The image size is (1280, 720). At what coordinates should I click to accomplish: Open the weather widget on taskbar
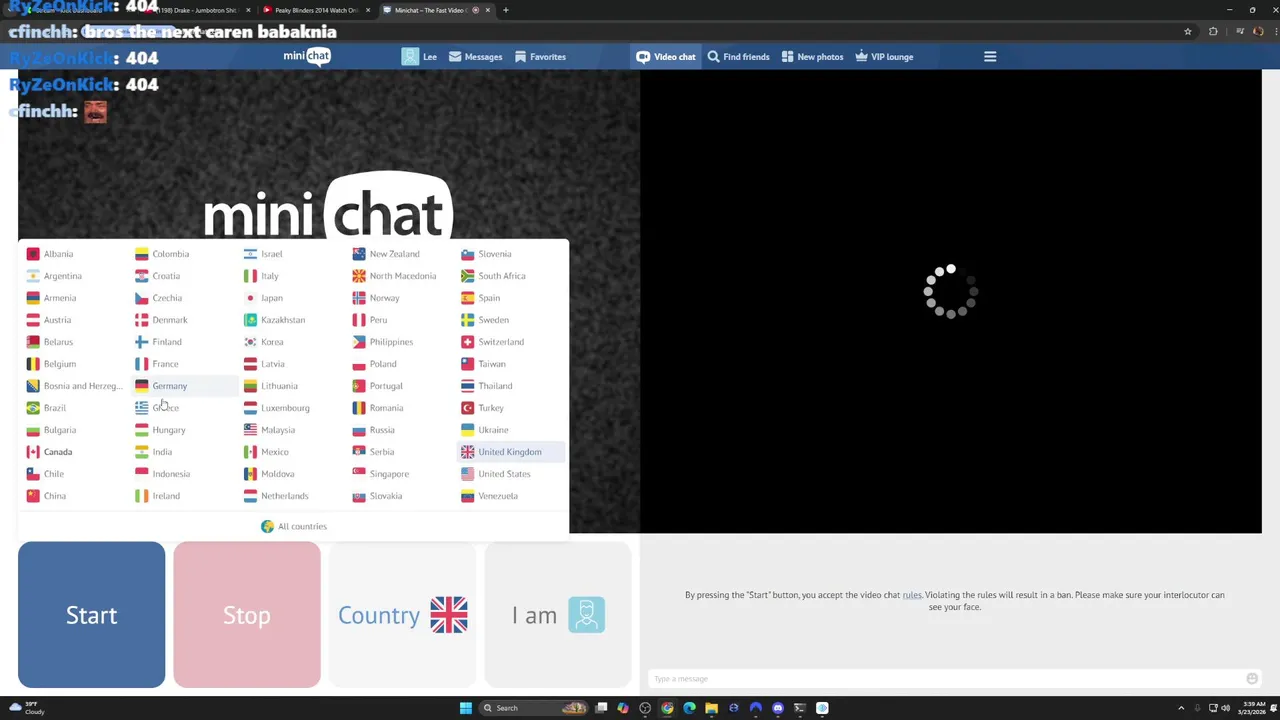tap(25, 708)
